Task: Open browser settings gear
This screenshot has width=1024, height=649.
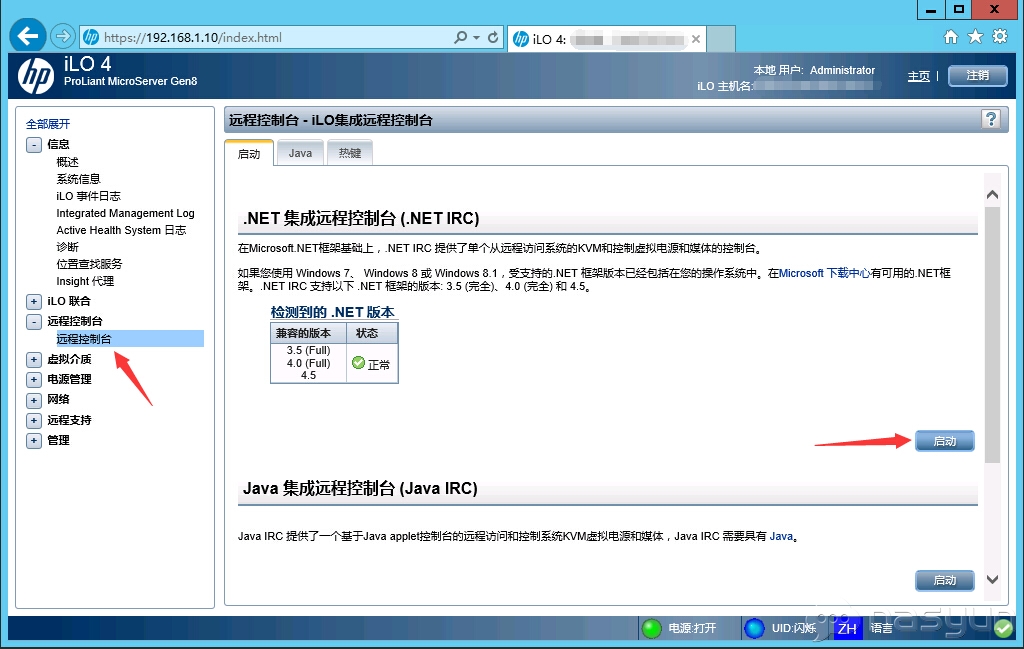Action: point(1000,37)
